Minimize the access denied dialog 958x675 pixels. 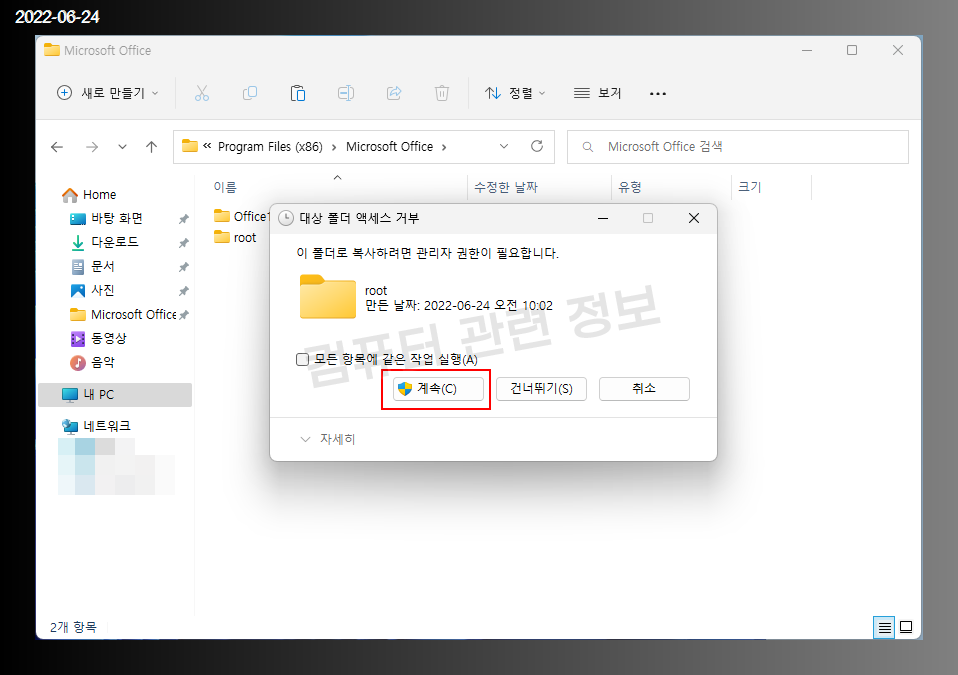[603, 218]
